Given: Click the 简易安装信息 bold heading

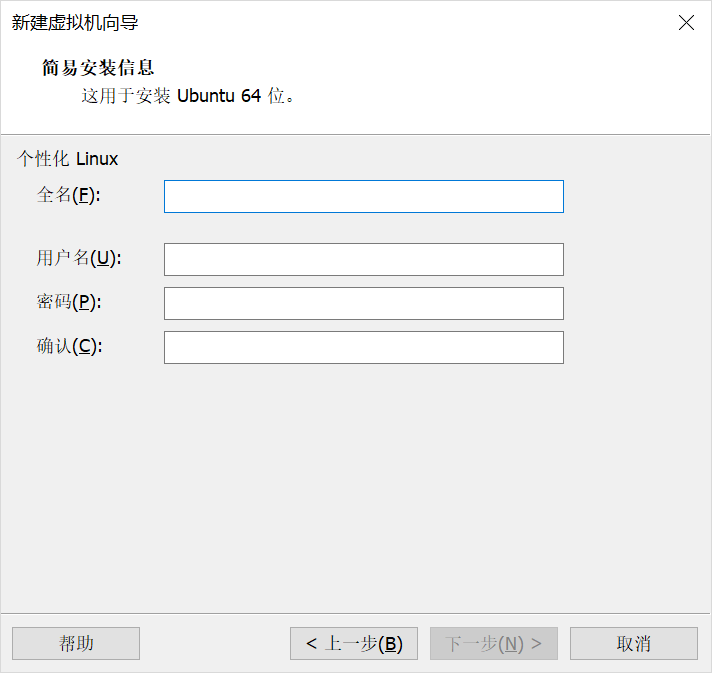Looking at the screenshot, I should [x=98, y=68].
